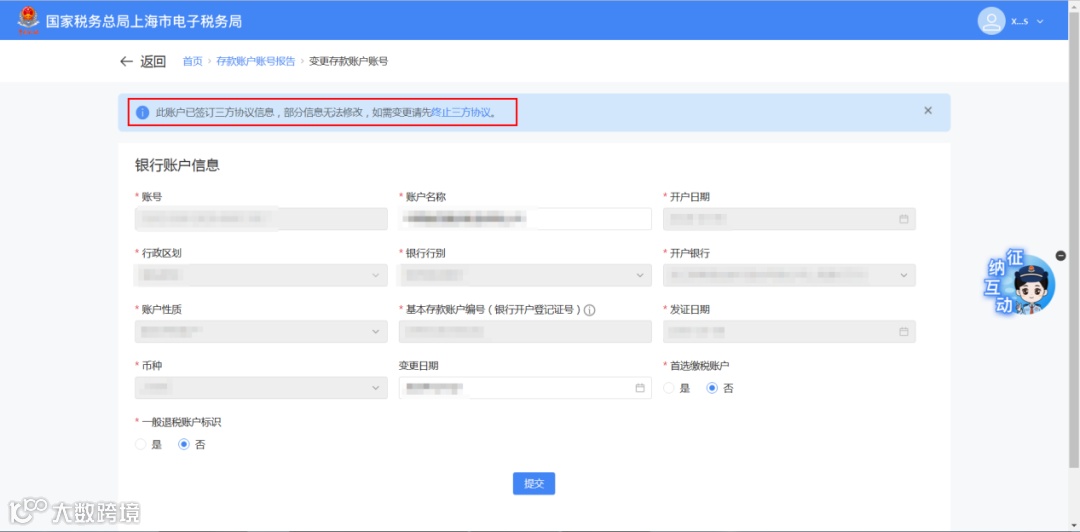Image resolution: width=1080 pixels, height=532 pixels.
Task: Go to 首页 breadcrumb
Action: (192, 61)
